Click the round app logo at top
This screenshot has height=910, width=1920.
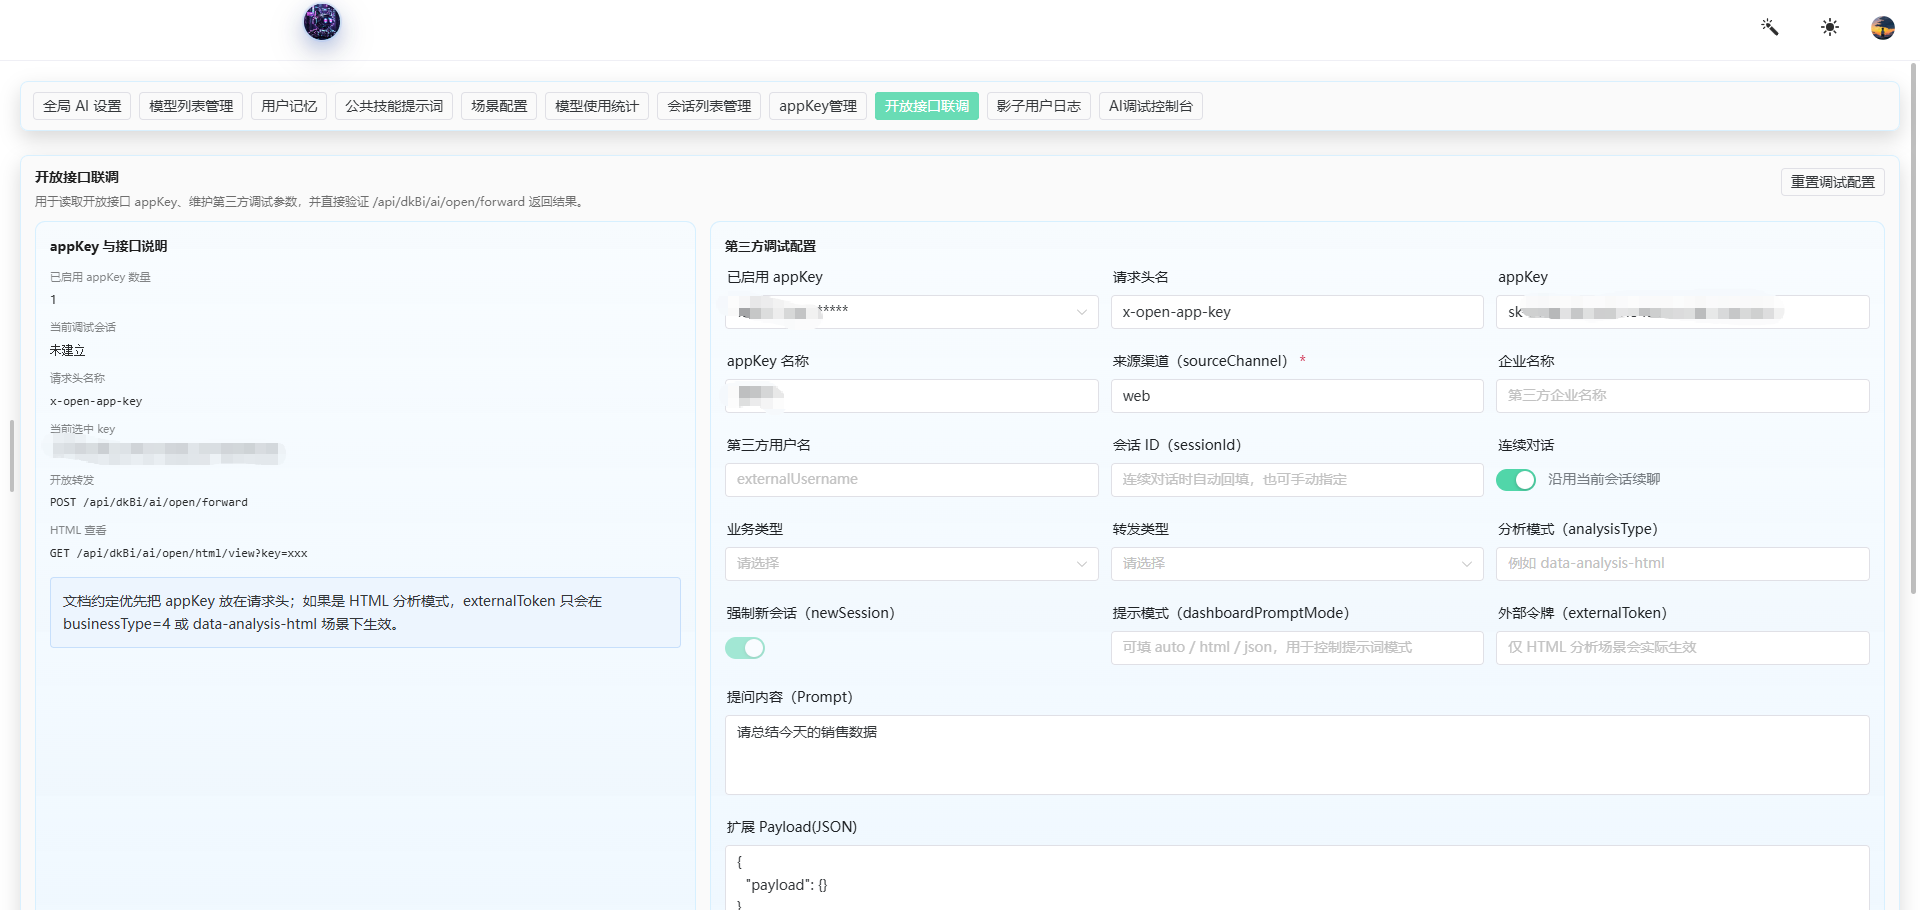point(322,21)
